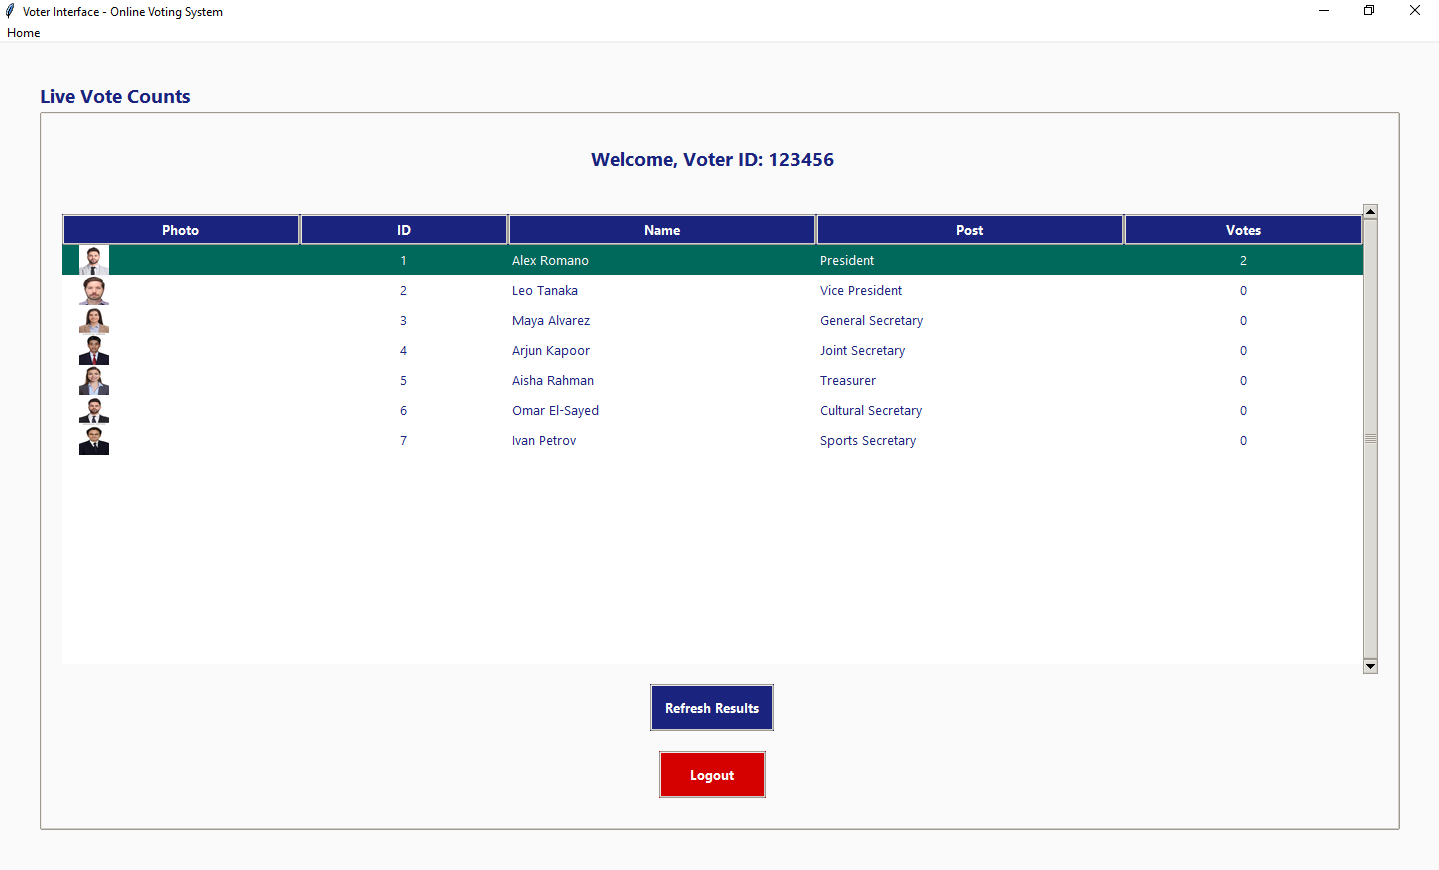1439x870 pixels.
Task: Click Alex Romano's candidate photo
Action: 93,260
